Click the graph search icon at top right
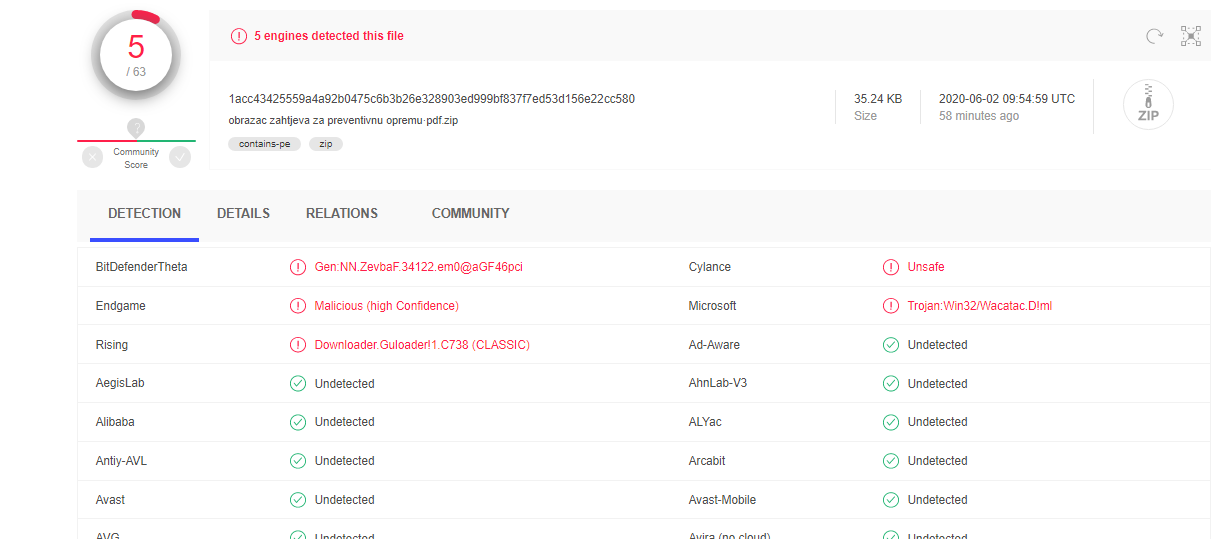This screenshot has height=539, width=1211. (1190, 36)
